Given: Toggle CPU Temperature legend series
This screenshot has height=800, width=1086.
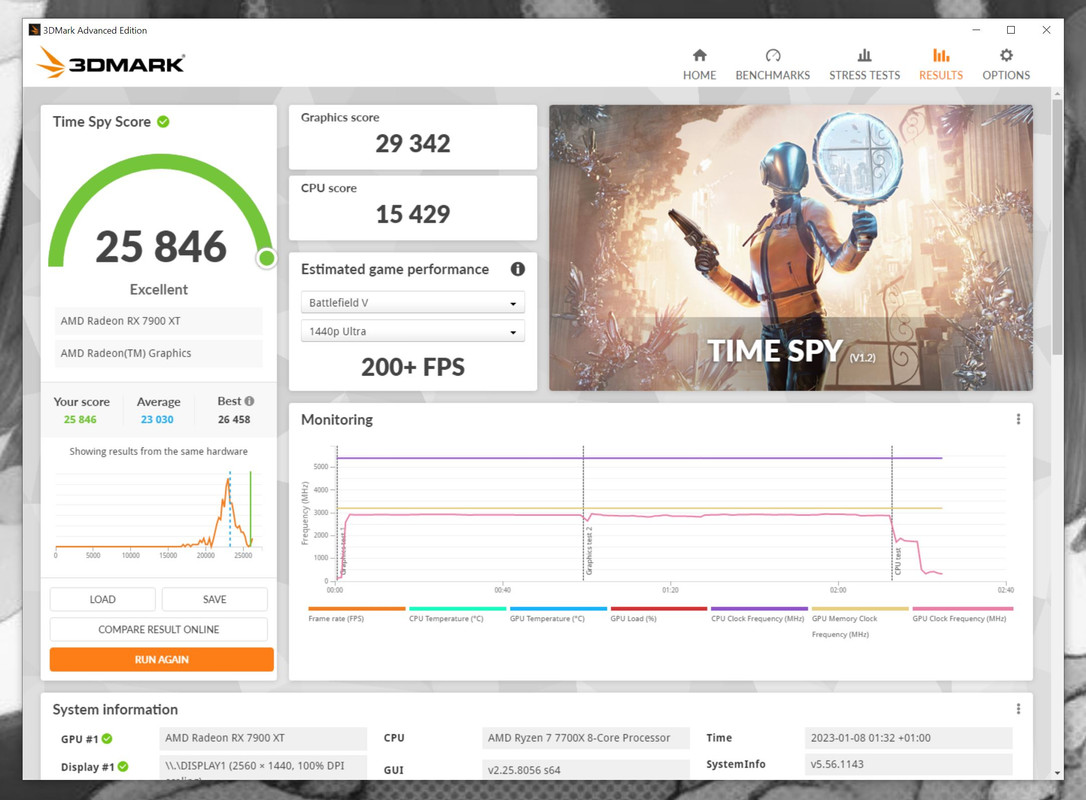Looking at the screenshot, I should pos(457,614).
